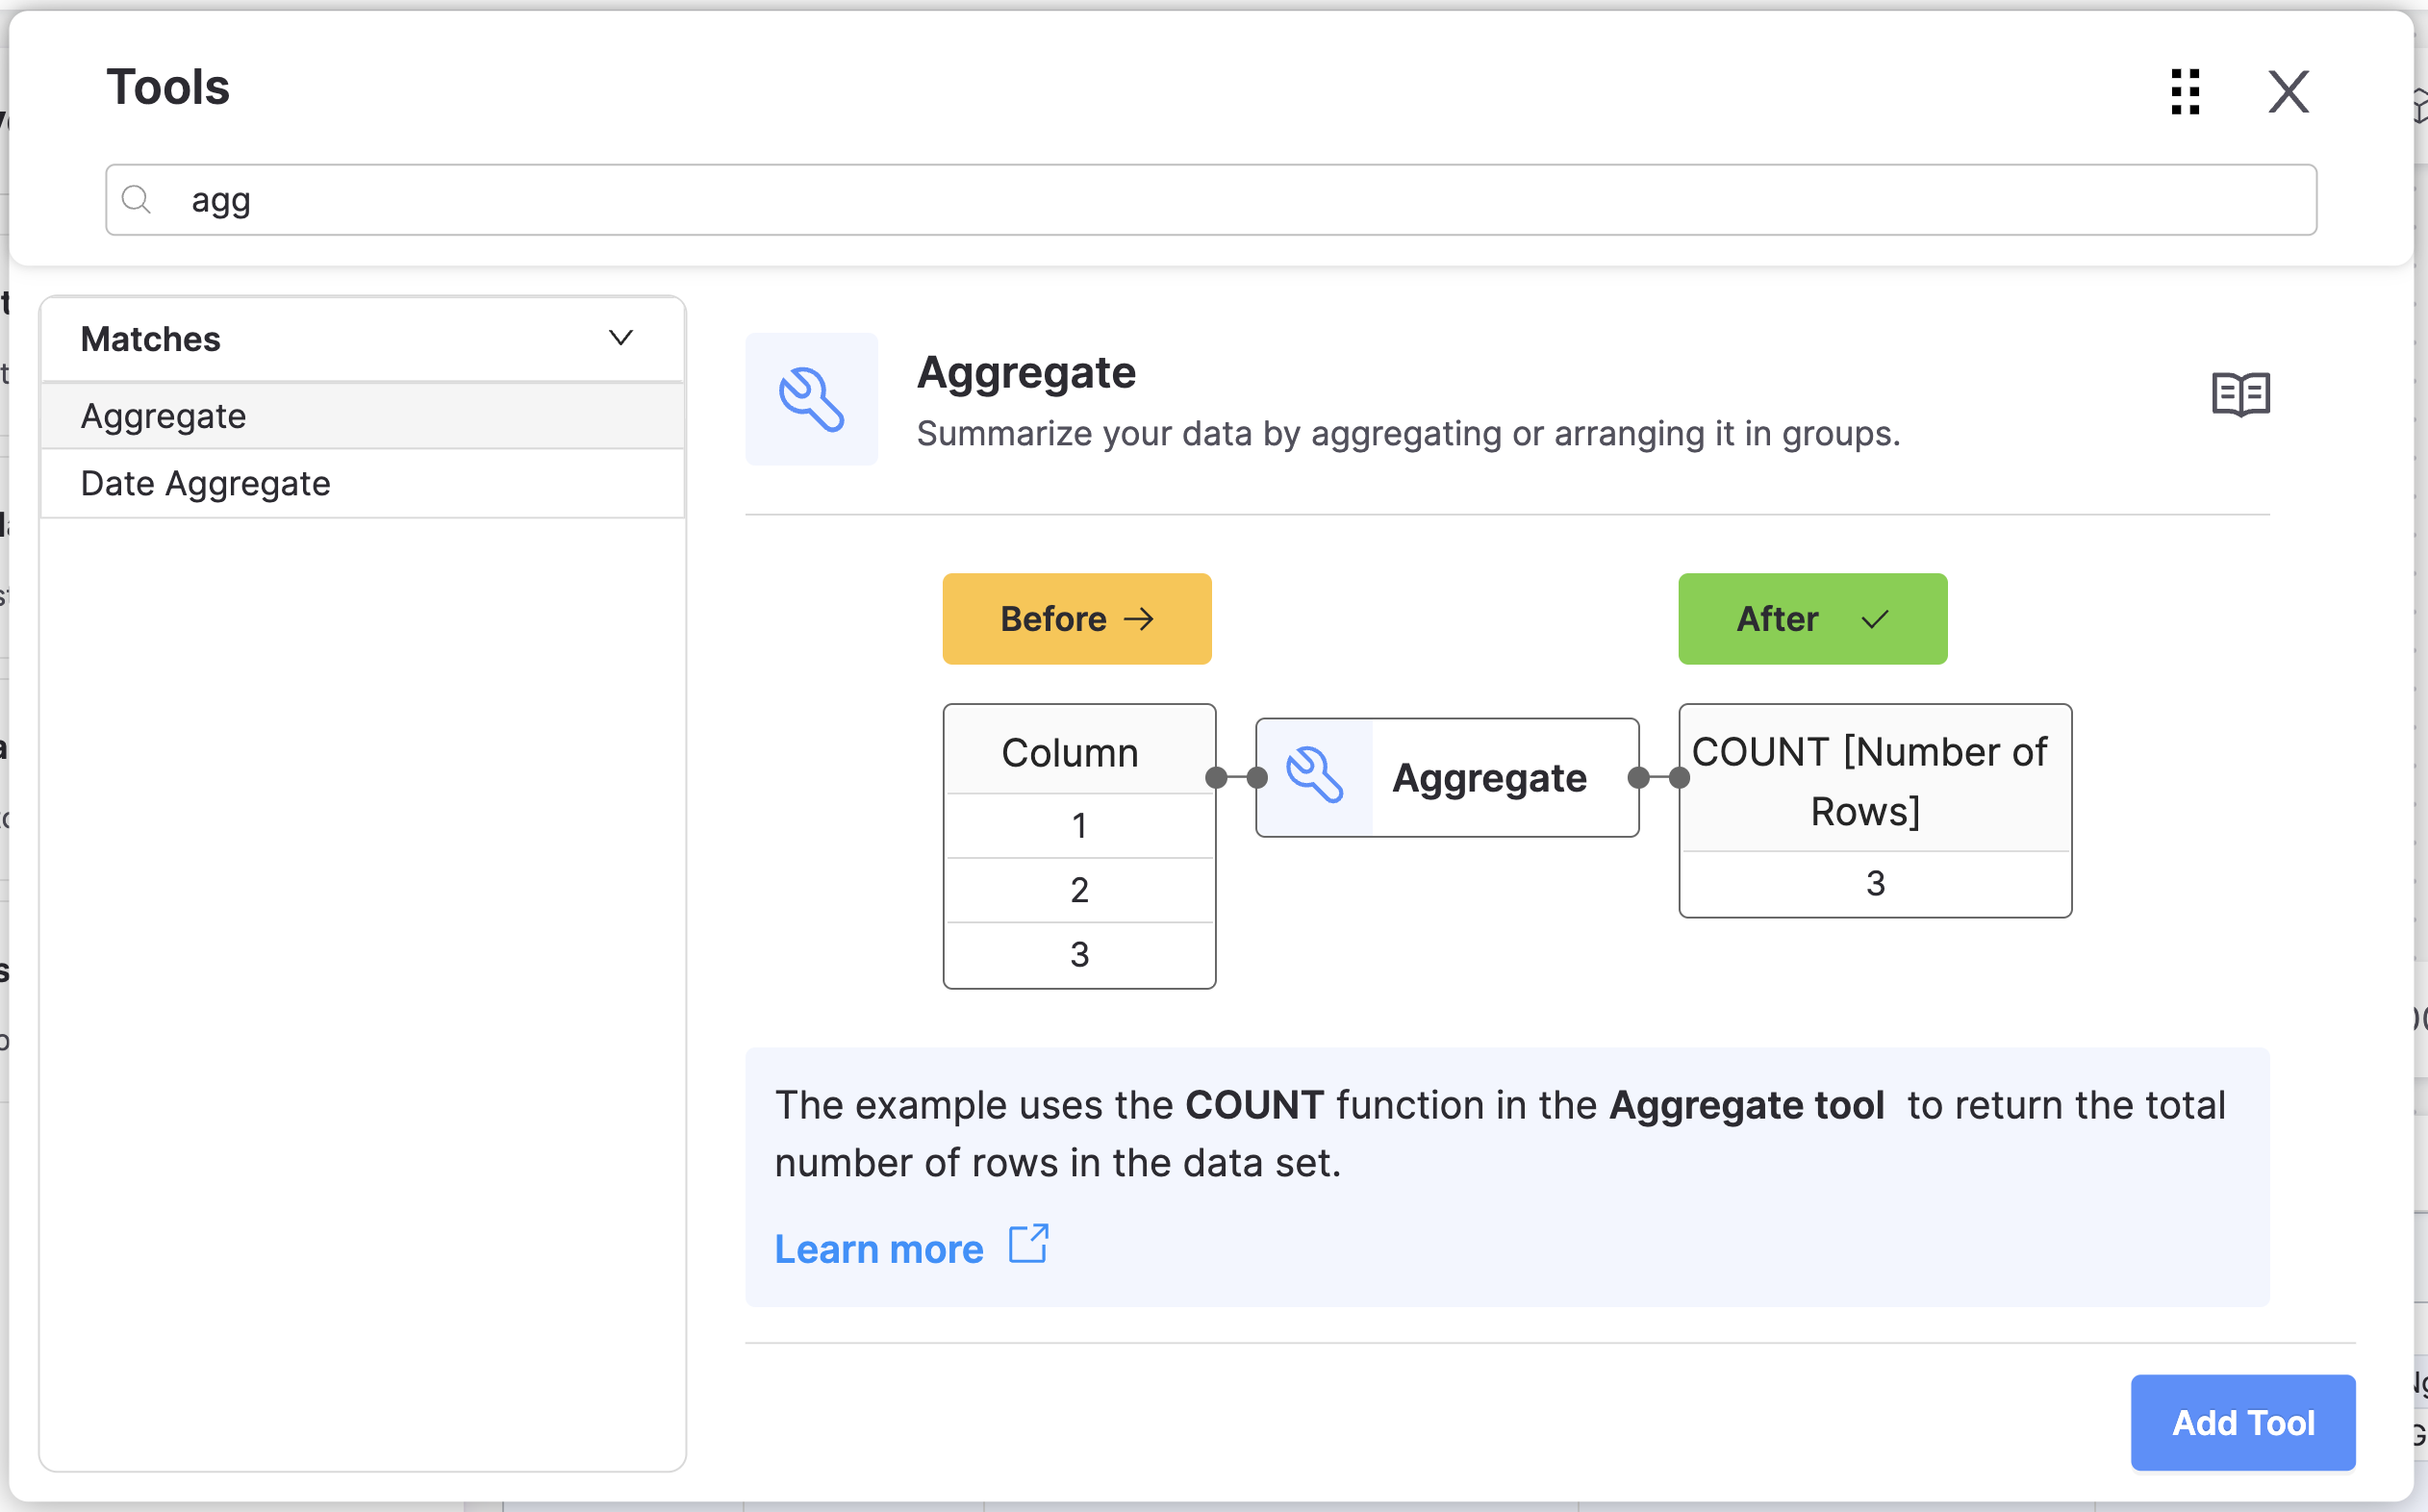Select Date Aggregate from matches list

tap(204, 484)
